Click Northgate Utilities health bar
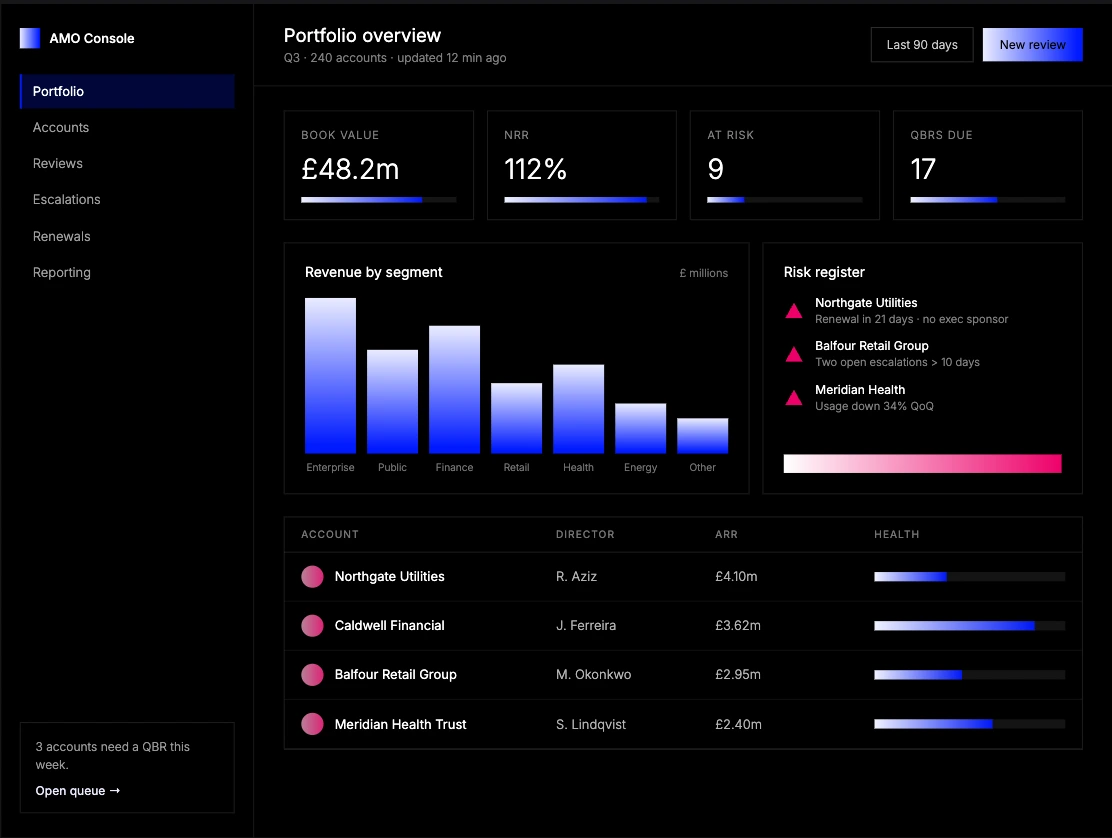Screen dimensions: 1112x838 (x=969, y=576)
